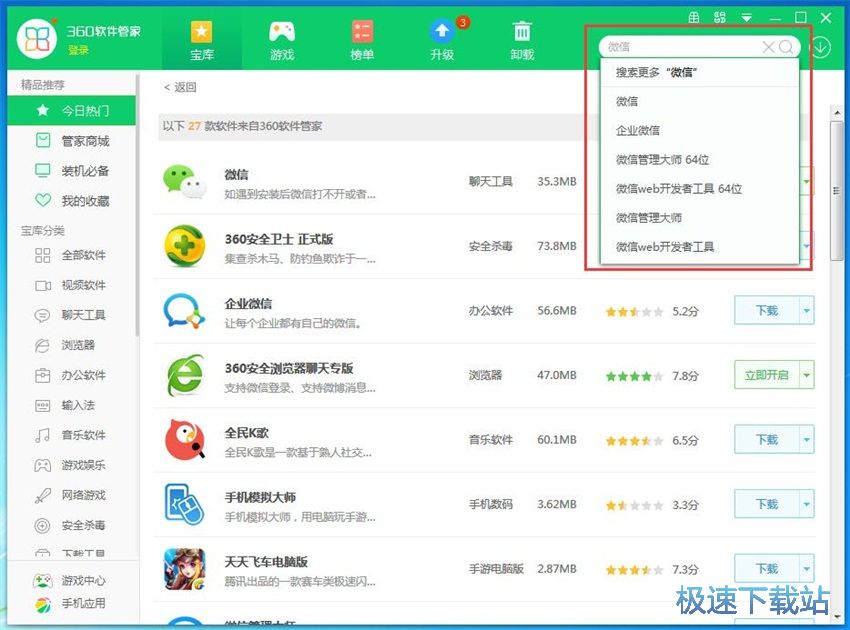The height and width of the screenshot is (630, 850).
Task: Click the 360软件管家 logo icon
Action: click(37, 38)
